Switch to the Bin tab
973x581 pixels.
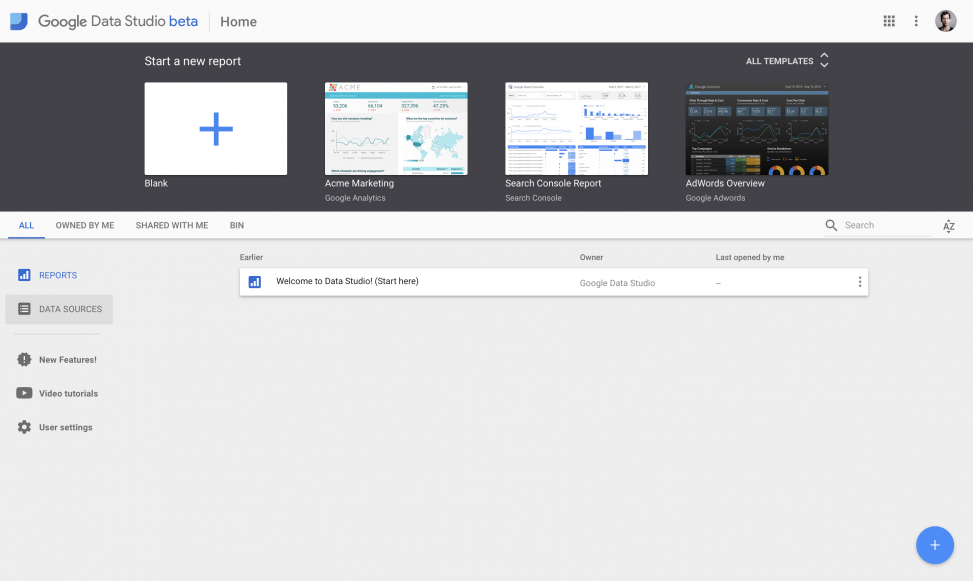tap(237, 225)
